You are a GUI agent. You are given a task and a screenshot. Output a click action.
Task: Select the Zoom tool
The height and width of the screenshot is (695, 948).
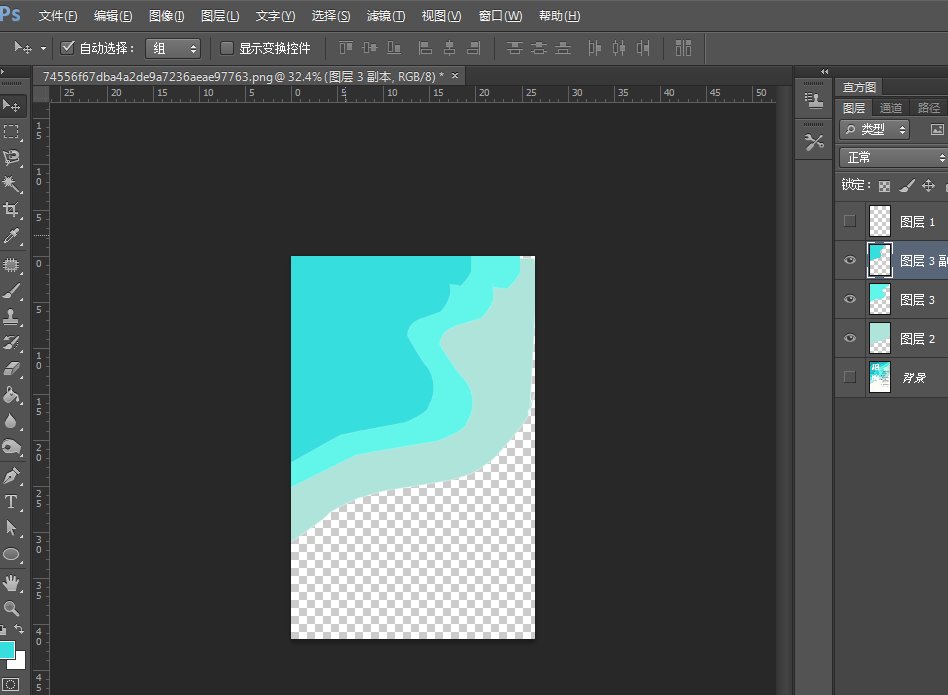point(12,608)
